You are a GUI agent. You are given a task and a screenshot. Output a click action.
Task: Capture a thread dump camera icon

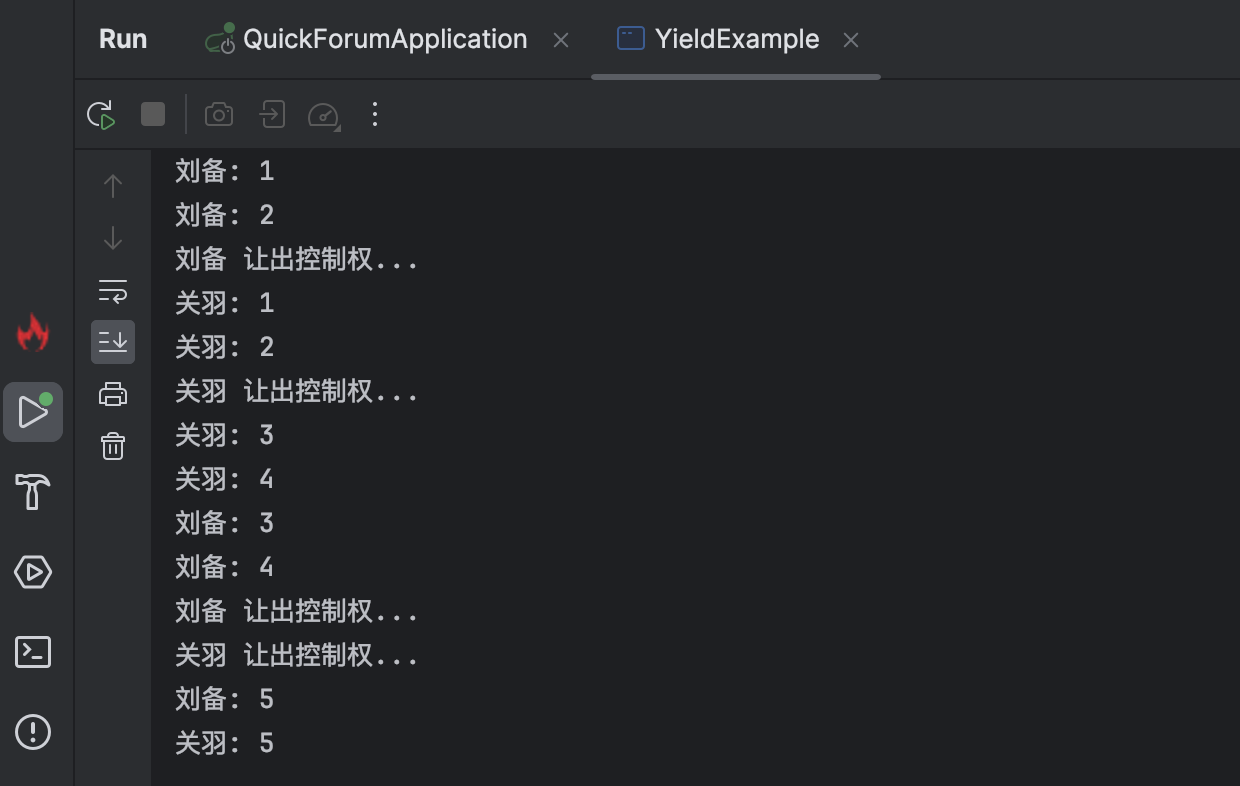tap(219, 115)
